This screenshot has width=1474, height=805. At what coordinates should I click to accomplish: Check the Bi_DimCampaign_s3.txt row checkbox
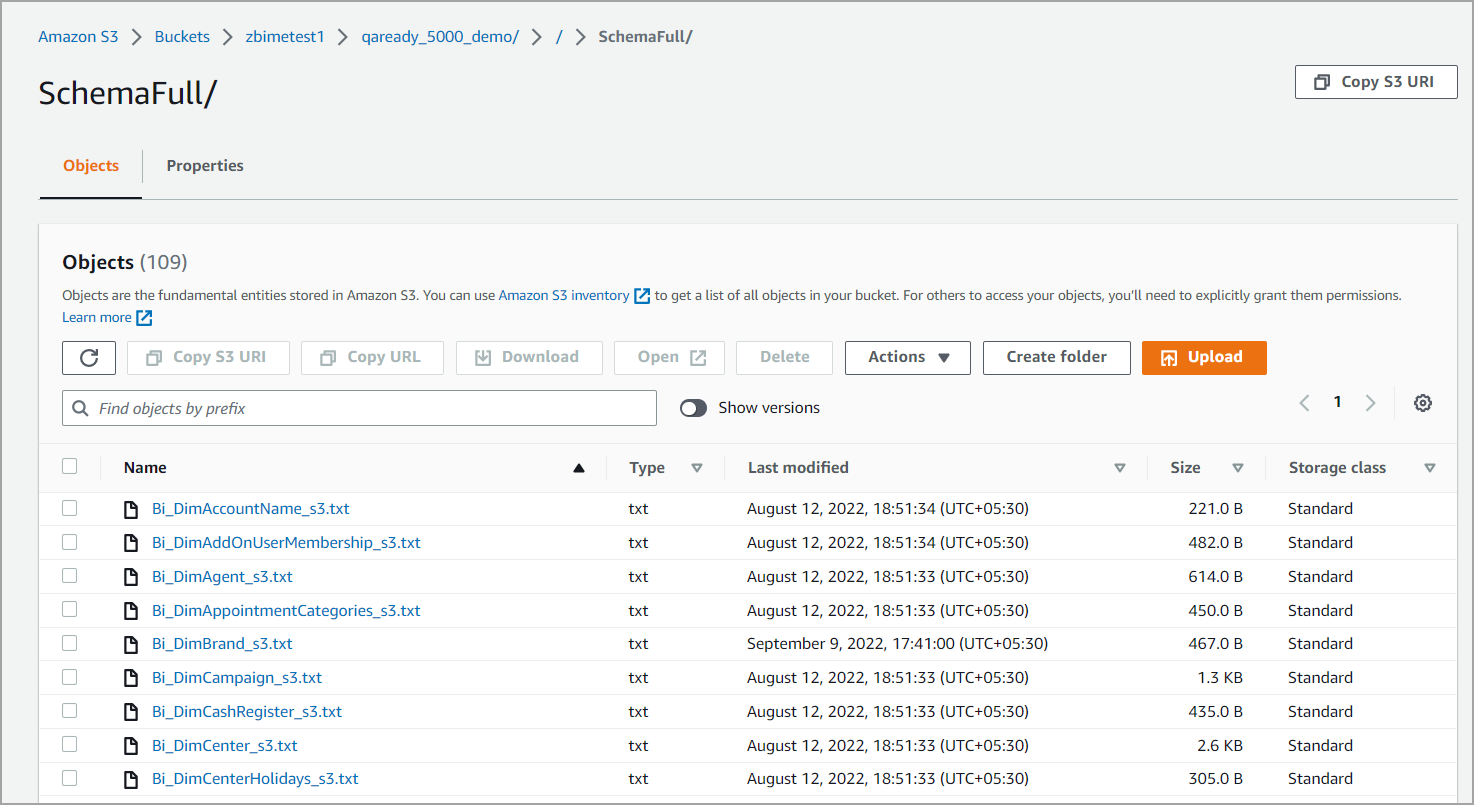pos(69,677)
